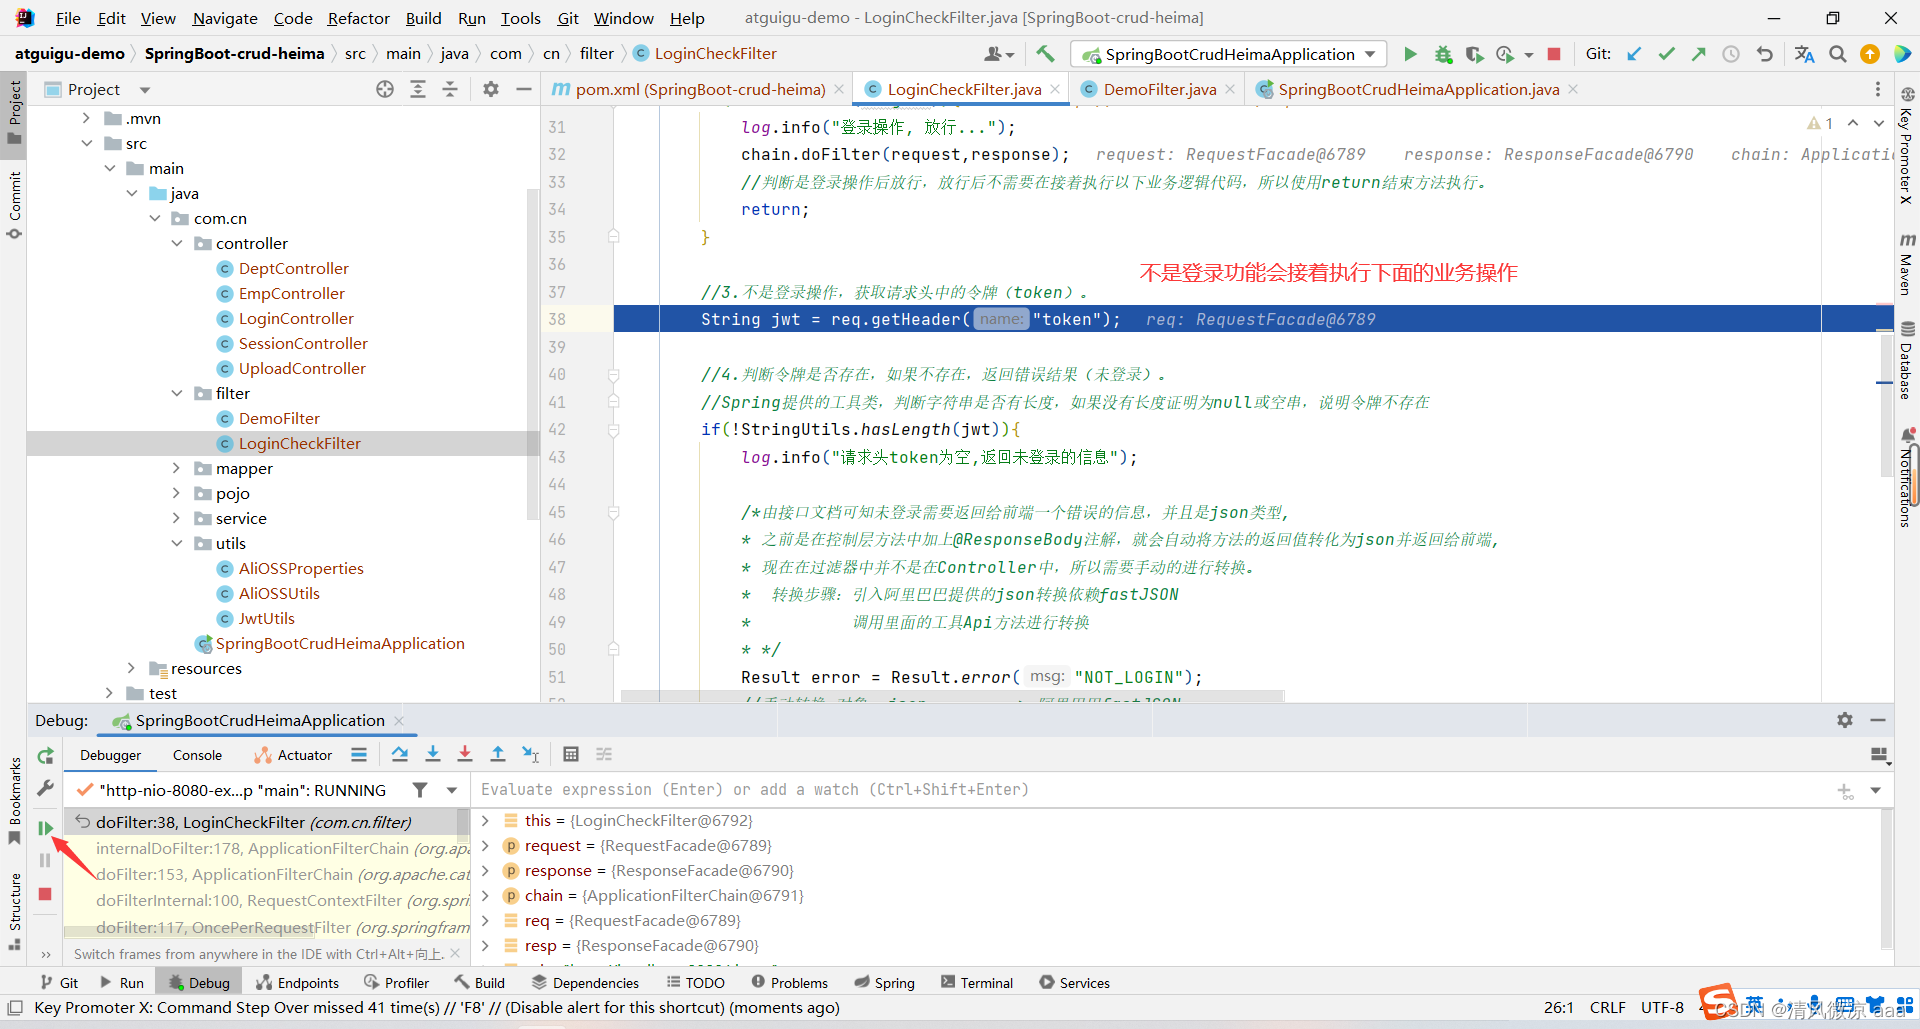Collapse the filter package folder

(x=177, y=393)
